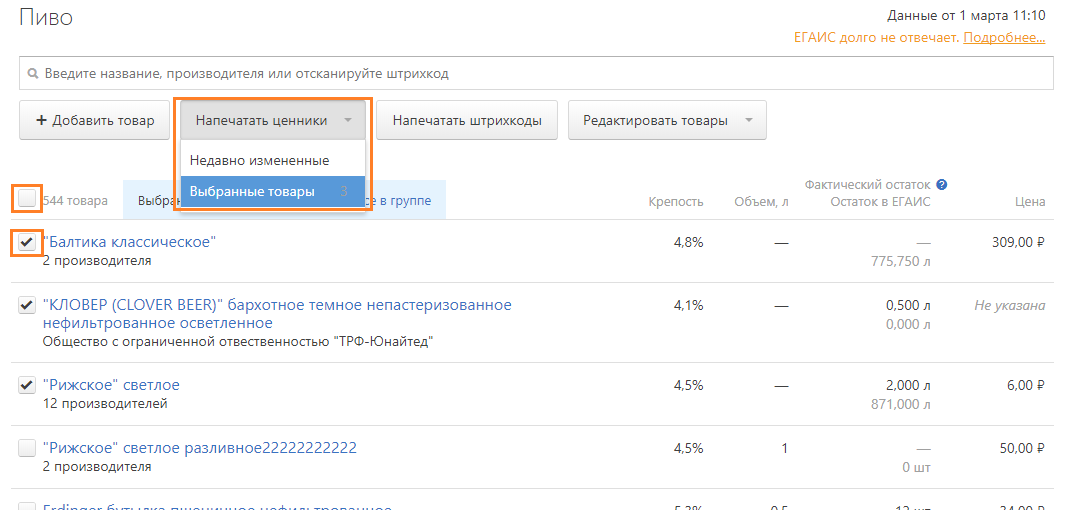The image size is (1078, 510).
Task: Open "Рижское" светлое разливное22222222222 link
Action: (199, 448)
